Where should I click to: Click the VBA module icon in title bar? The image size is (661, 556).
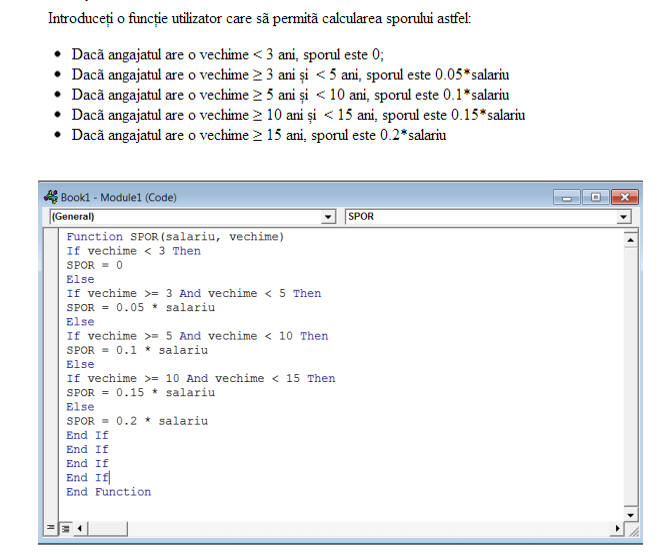pyautogui.click(x=51, y=198)
